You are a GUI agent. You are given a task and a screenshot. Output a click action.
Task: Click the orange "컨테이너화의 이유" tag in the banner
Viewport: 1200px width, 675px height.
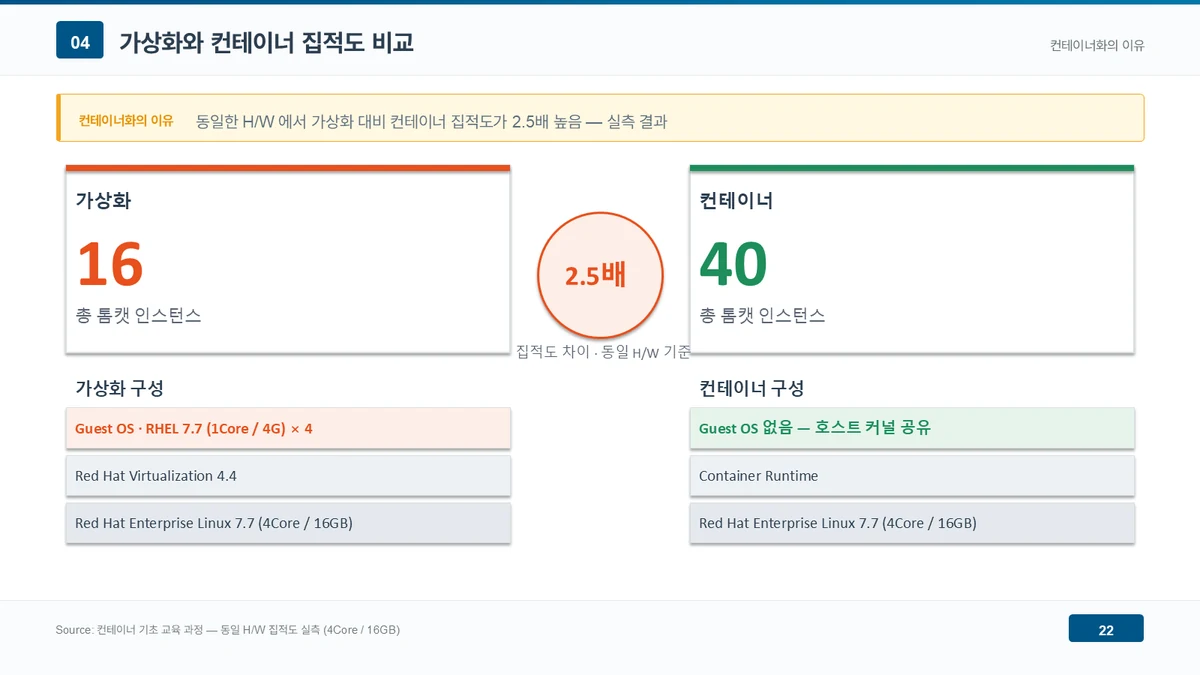(x=126, y=120)
